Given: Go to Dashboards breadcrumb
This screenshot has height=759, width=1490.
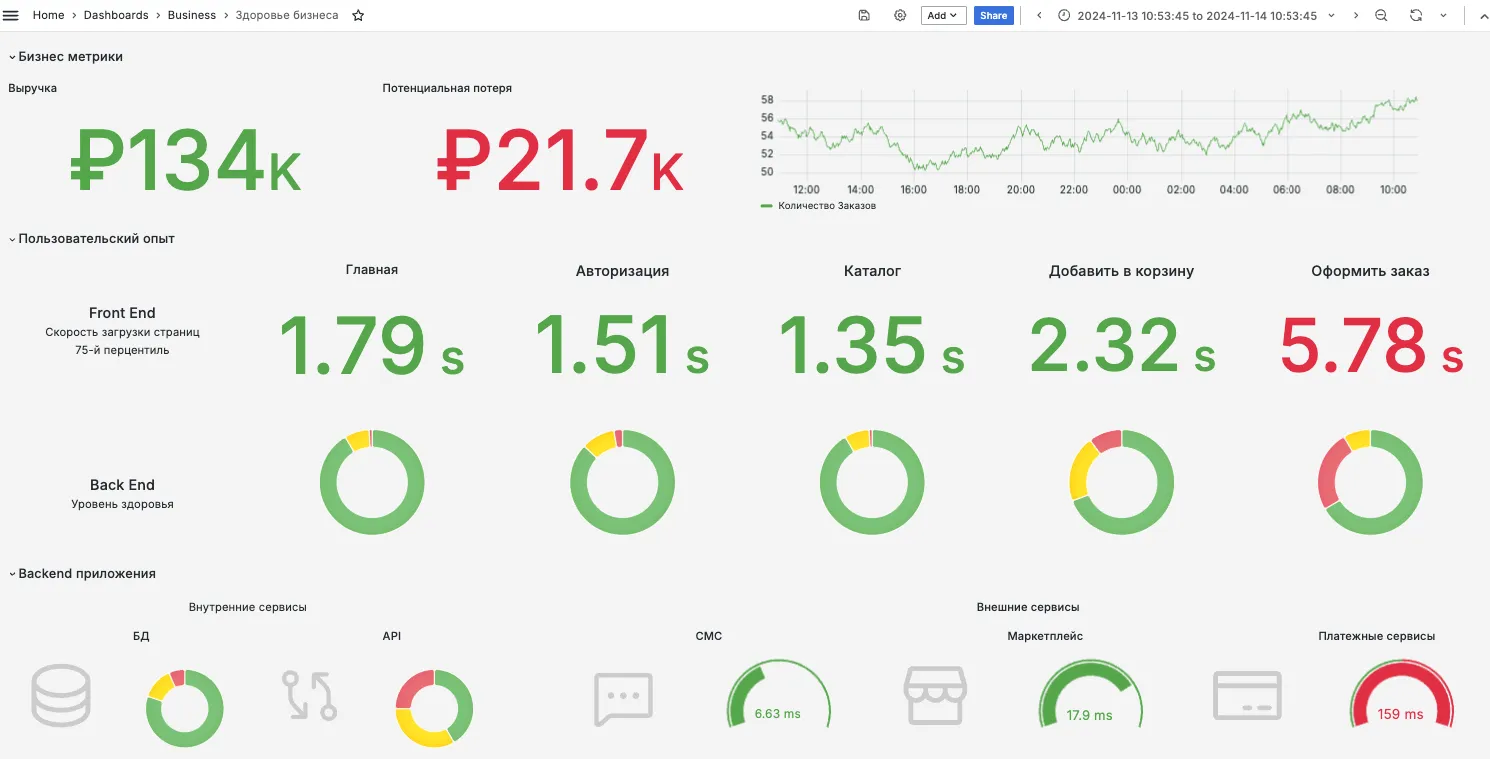Looking at the screenshot, I should coord(116,15).
